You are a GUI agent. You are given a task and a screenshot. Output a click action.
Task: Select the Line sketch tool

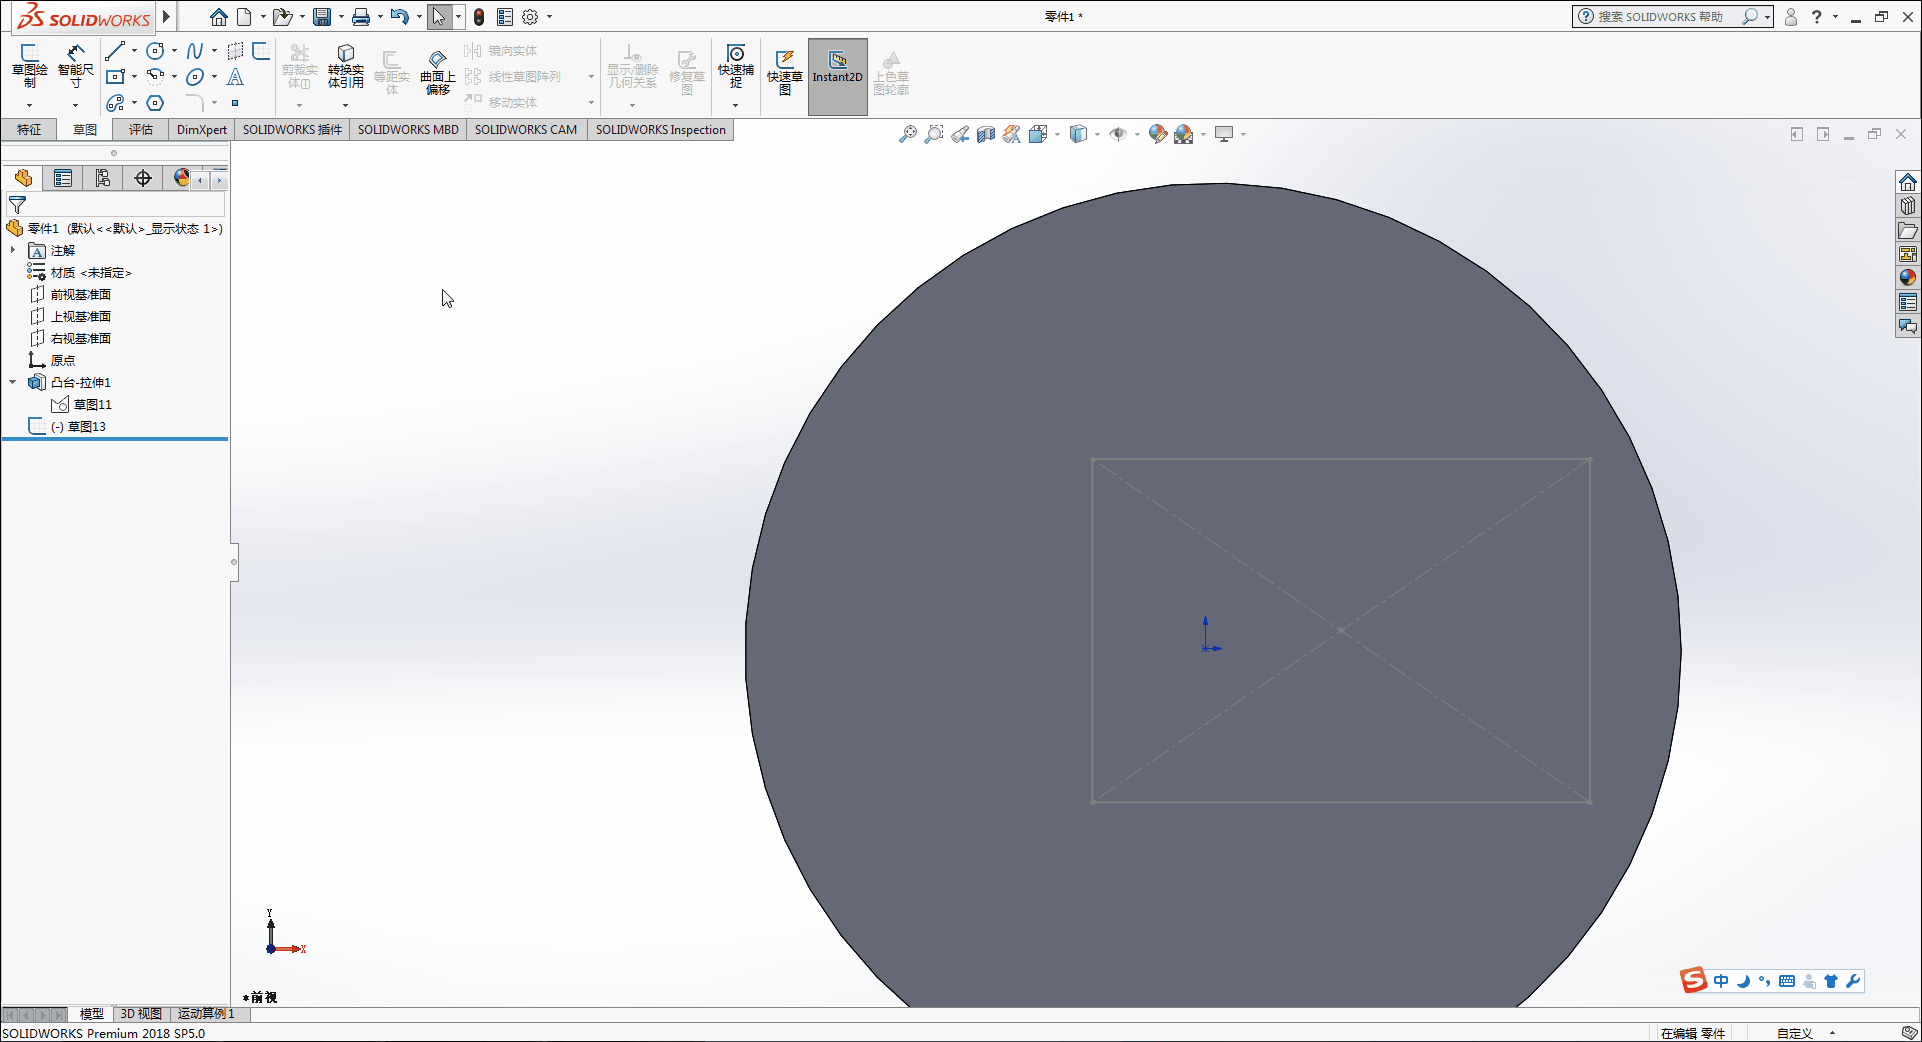point(115,51)
